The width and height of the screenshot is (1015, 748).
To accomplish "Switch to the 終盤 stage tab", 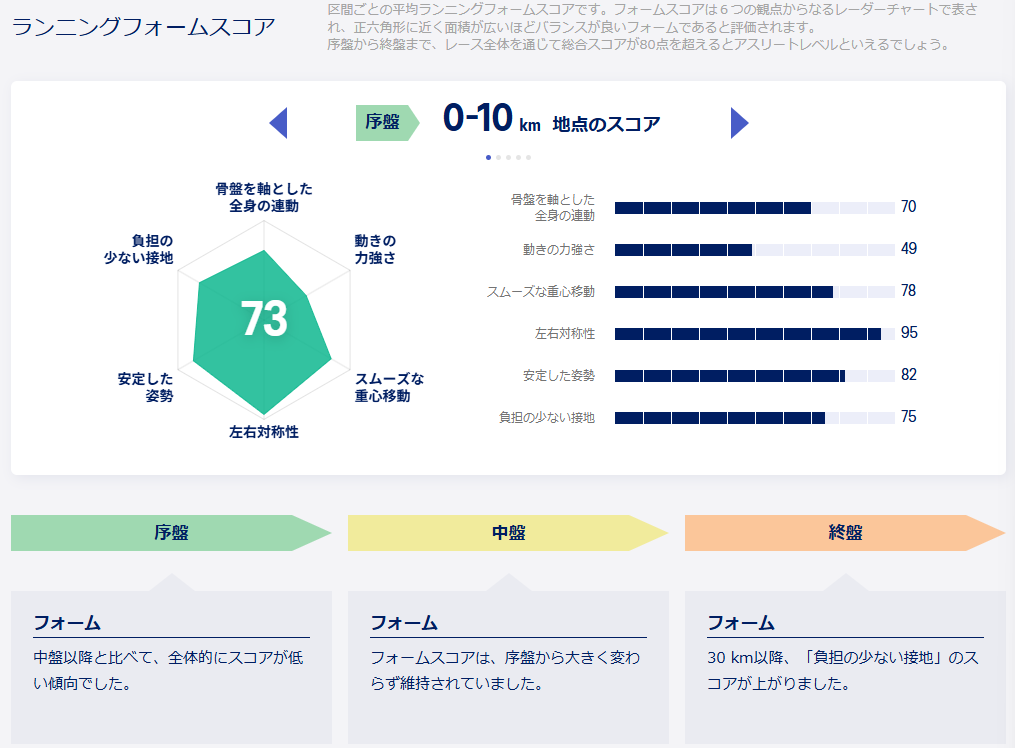I will pos(844,533).
